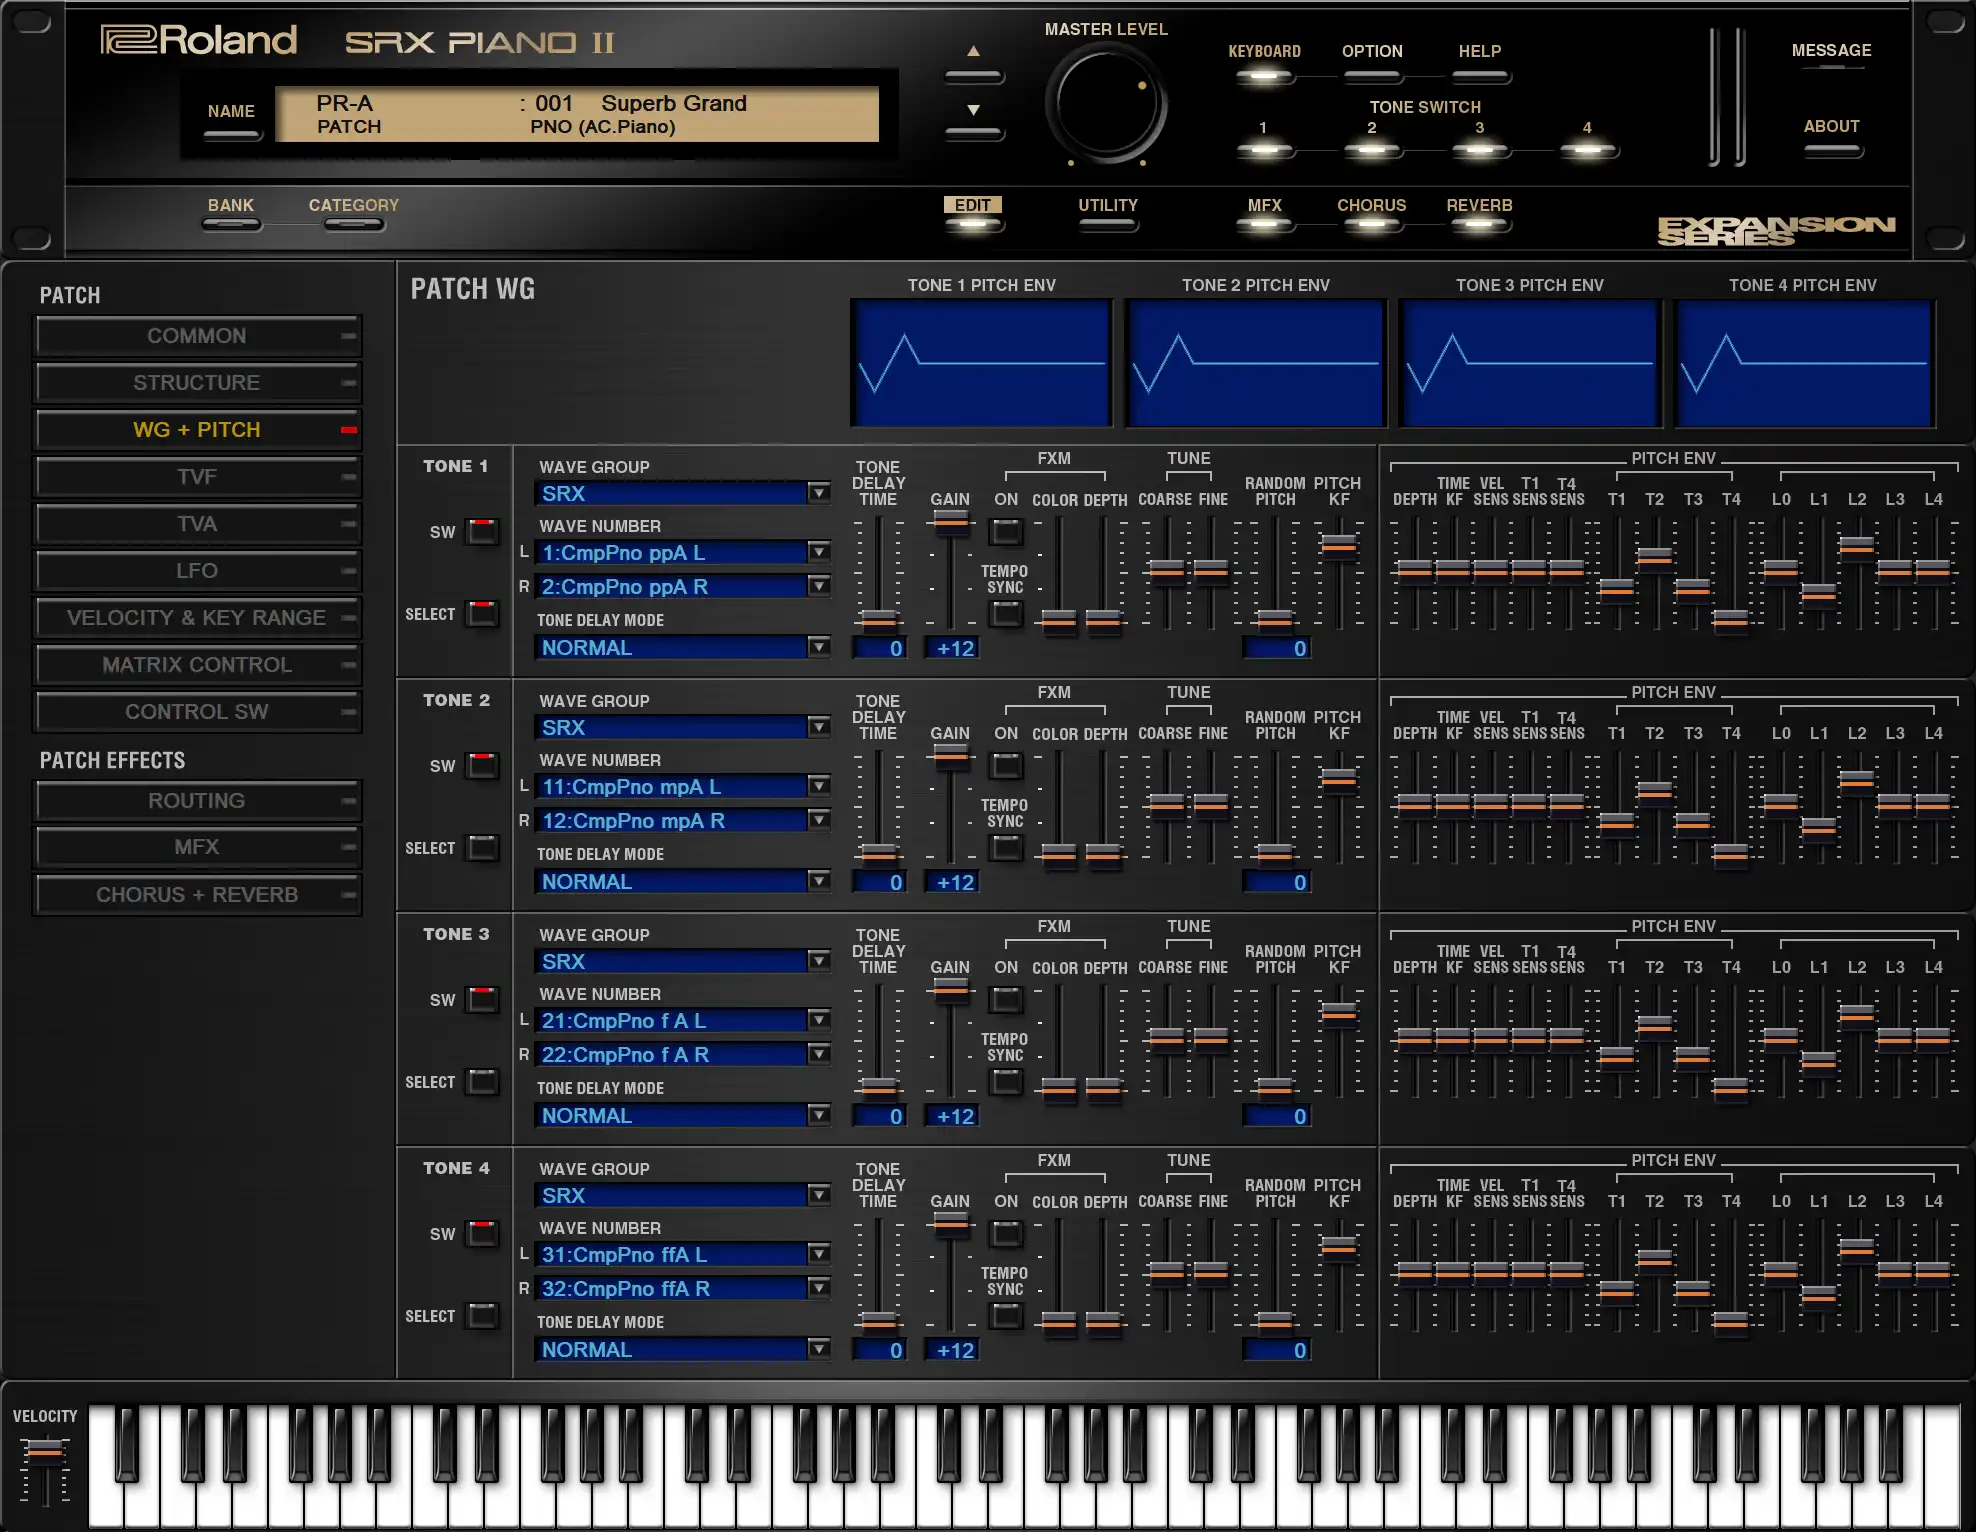
Task: Toggle Tone 1 SW switch
Action: (x=483, y=531)
